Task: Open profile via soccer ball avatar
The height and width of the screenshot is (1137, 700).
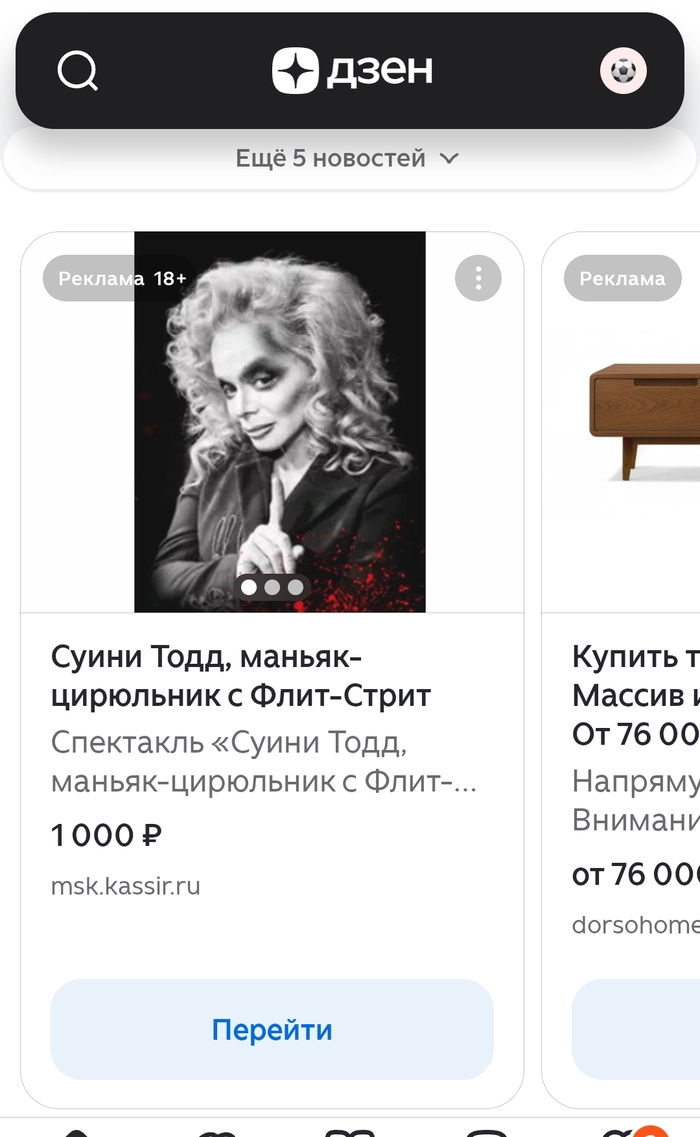Action: point(623,71)
